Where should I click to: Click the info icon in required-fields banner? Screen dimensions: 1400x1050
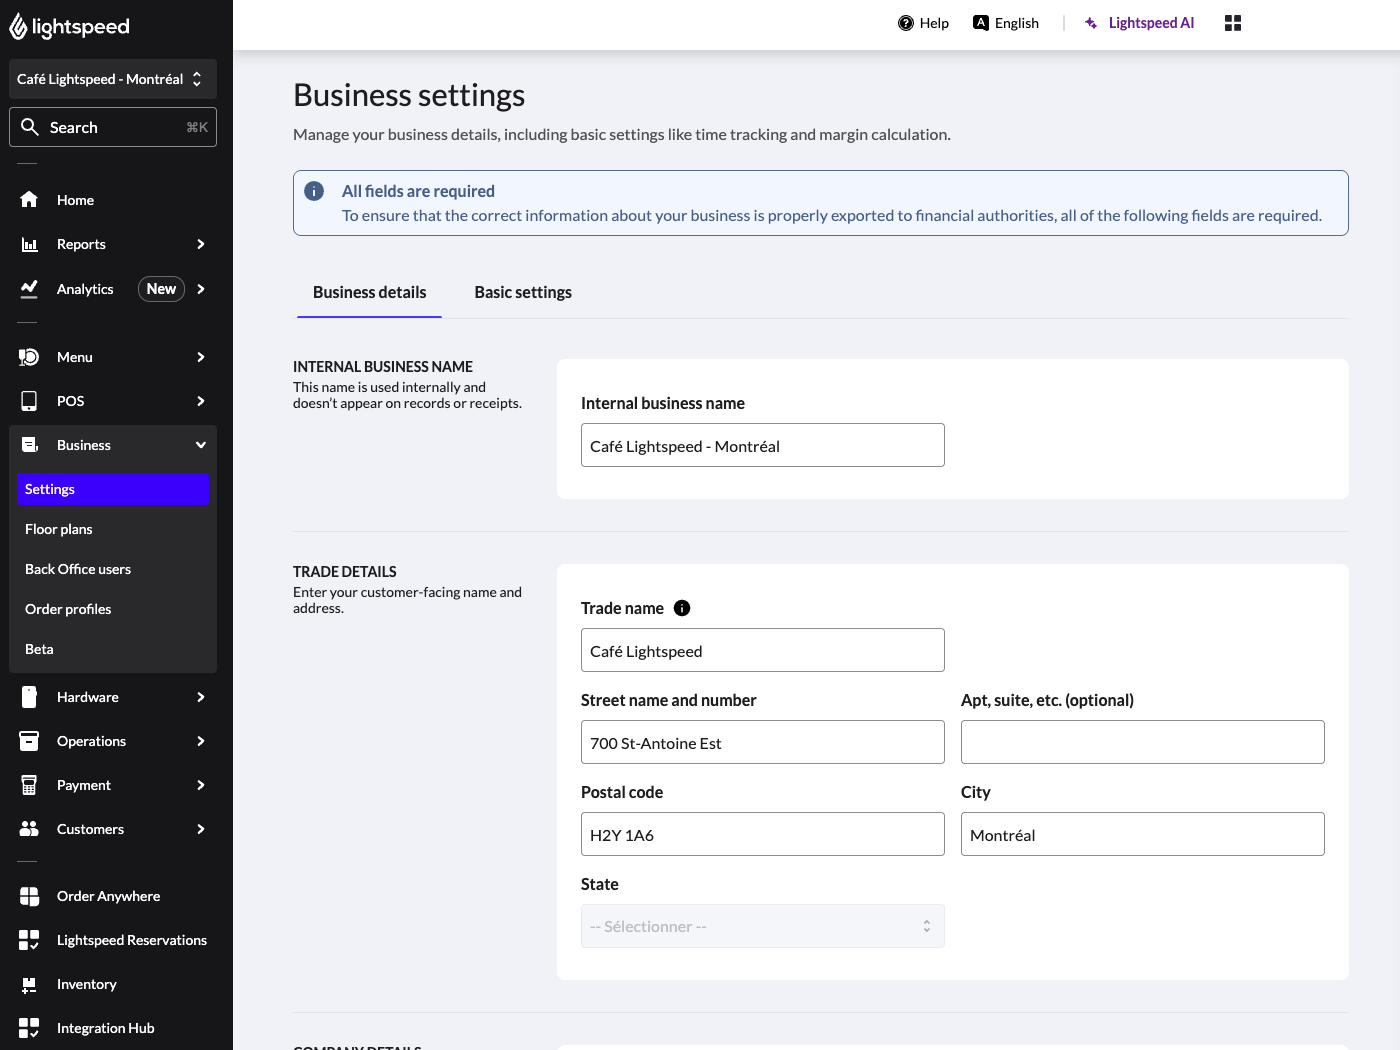[314, 191]
